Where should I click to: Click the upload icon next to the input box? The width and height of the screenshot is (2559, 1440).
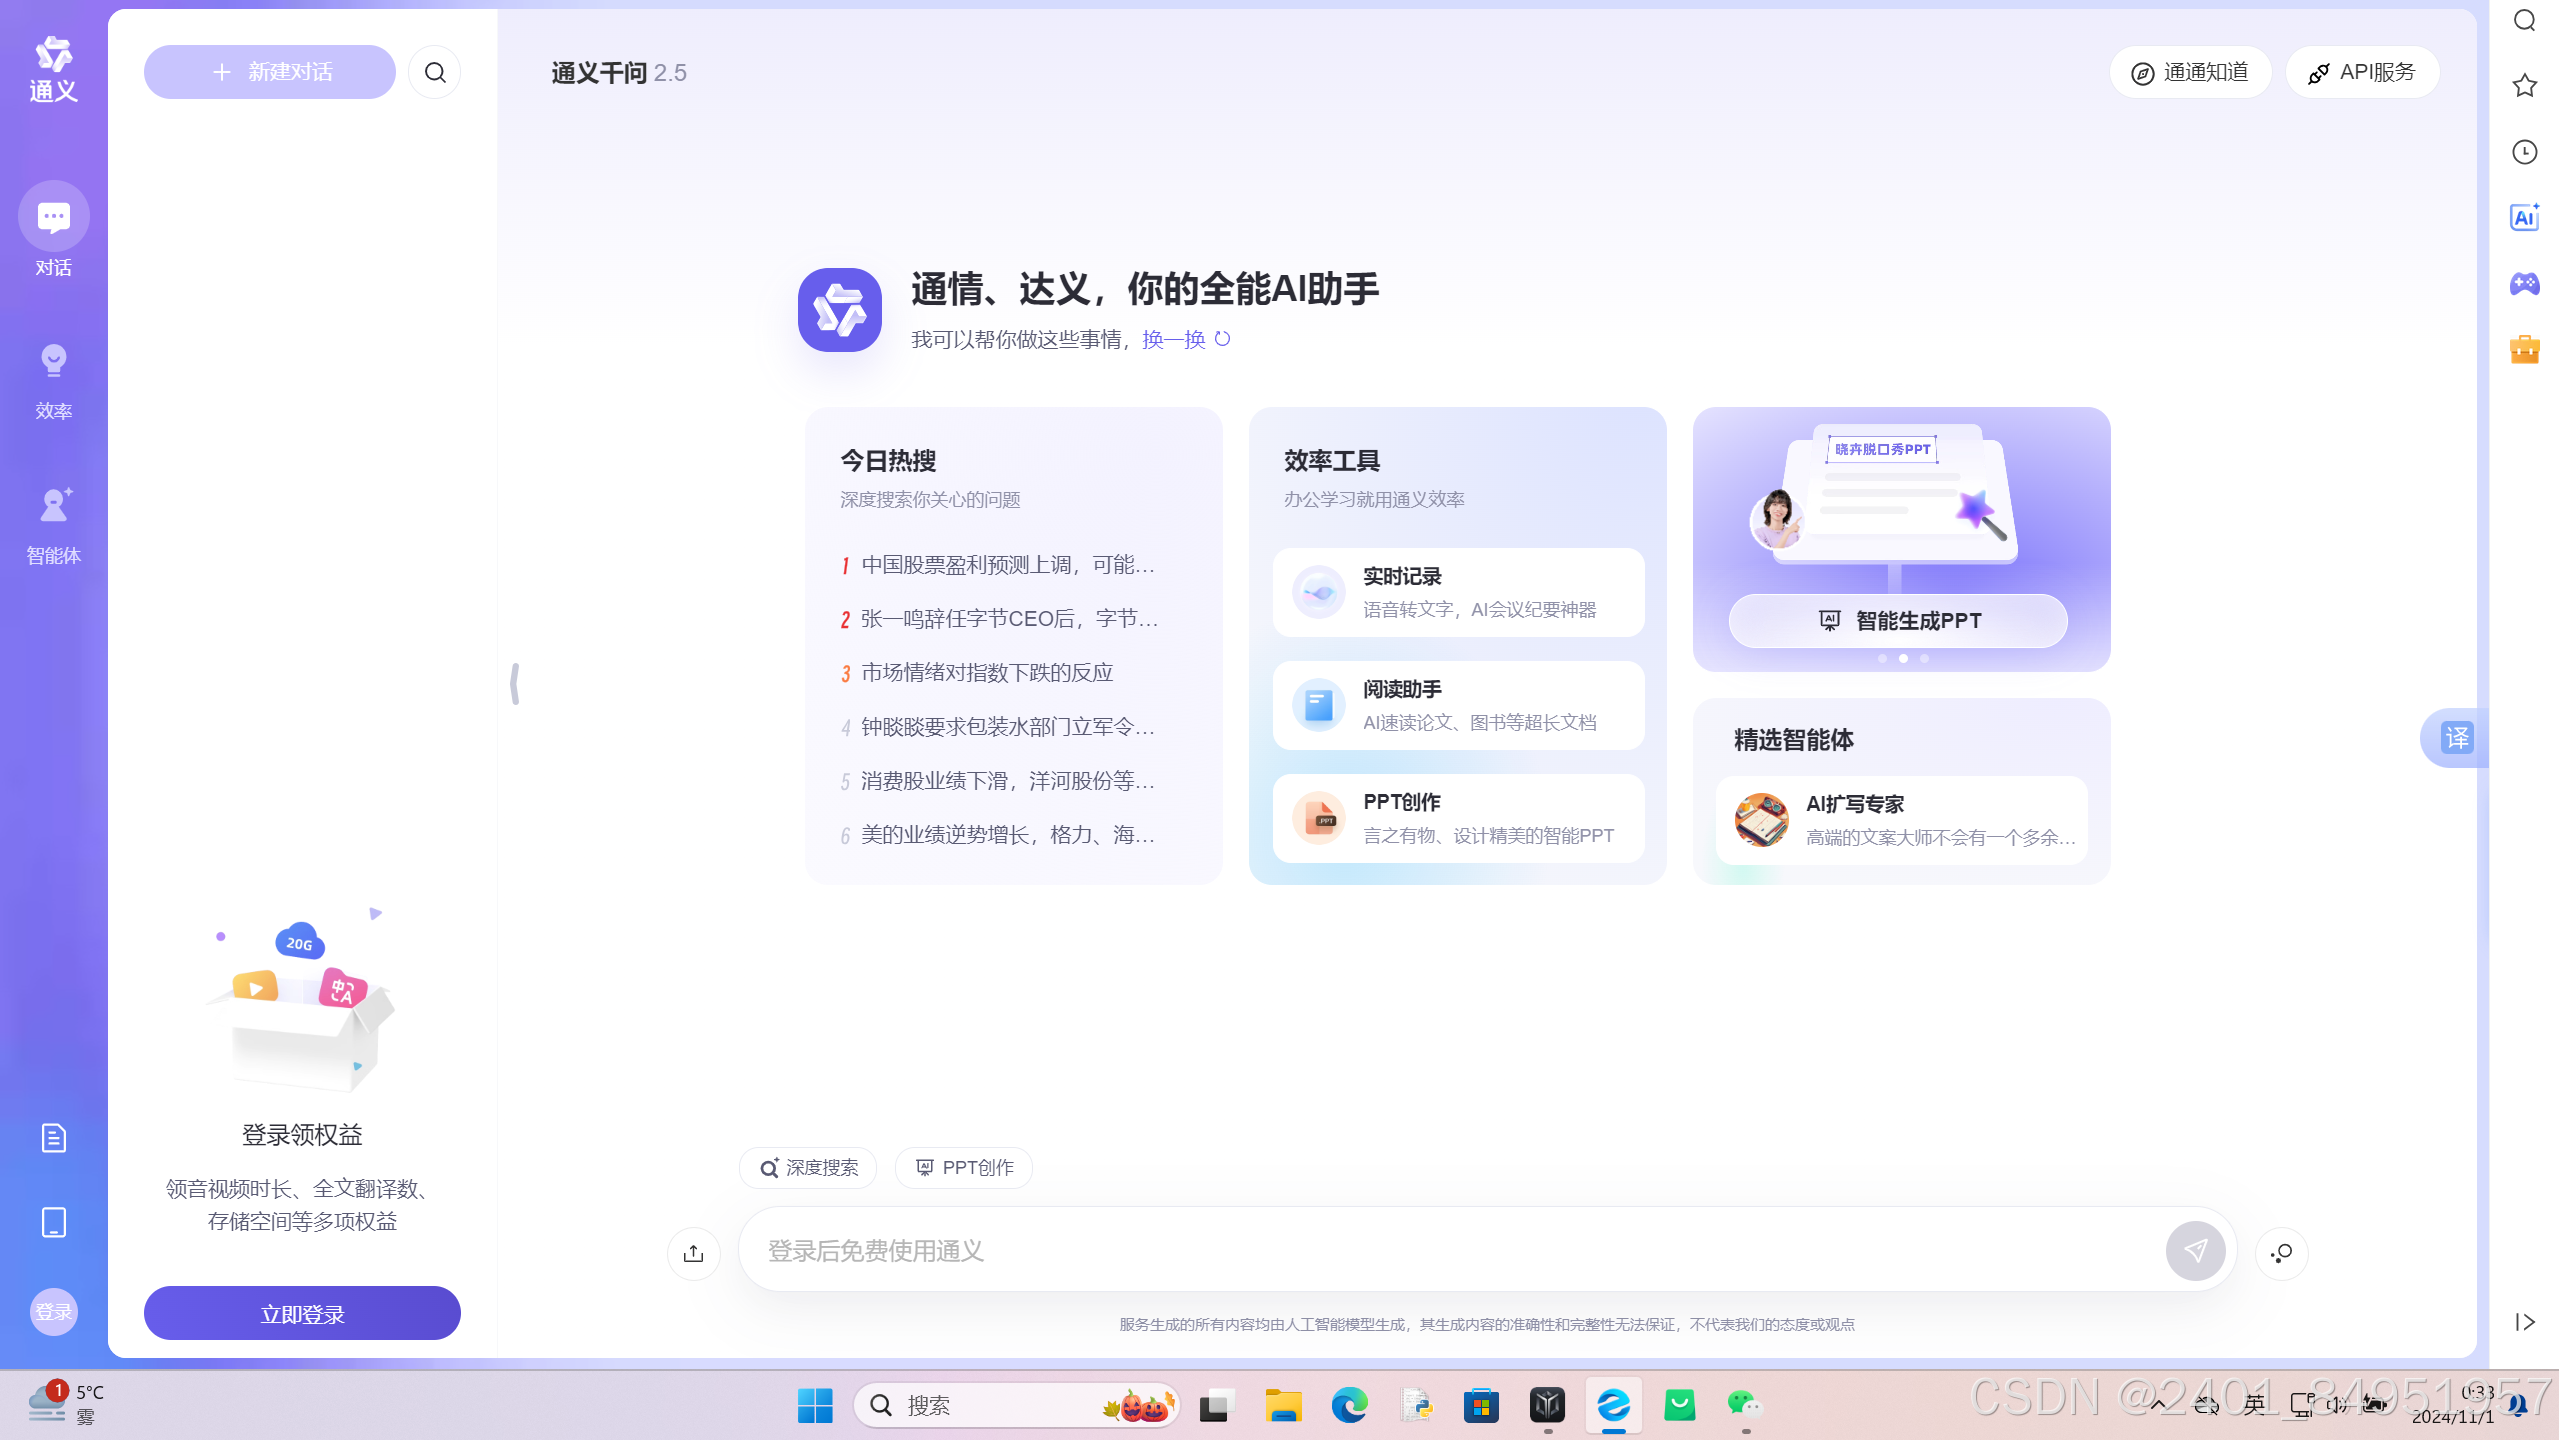693,1252
